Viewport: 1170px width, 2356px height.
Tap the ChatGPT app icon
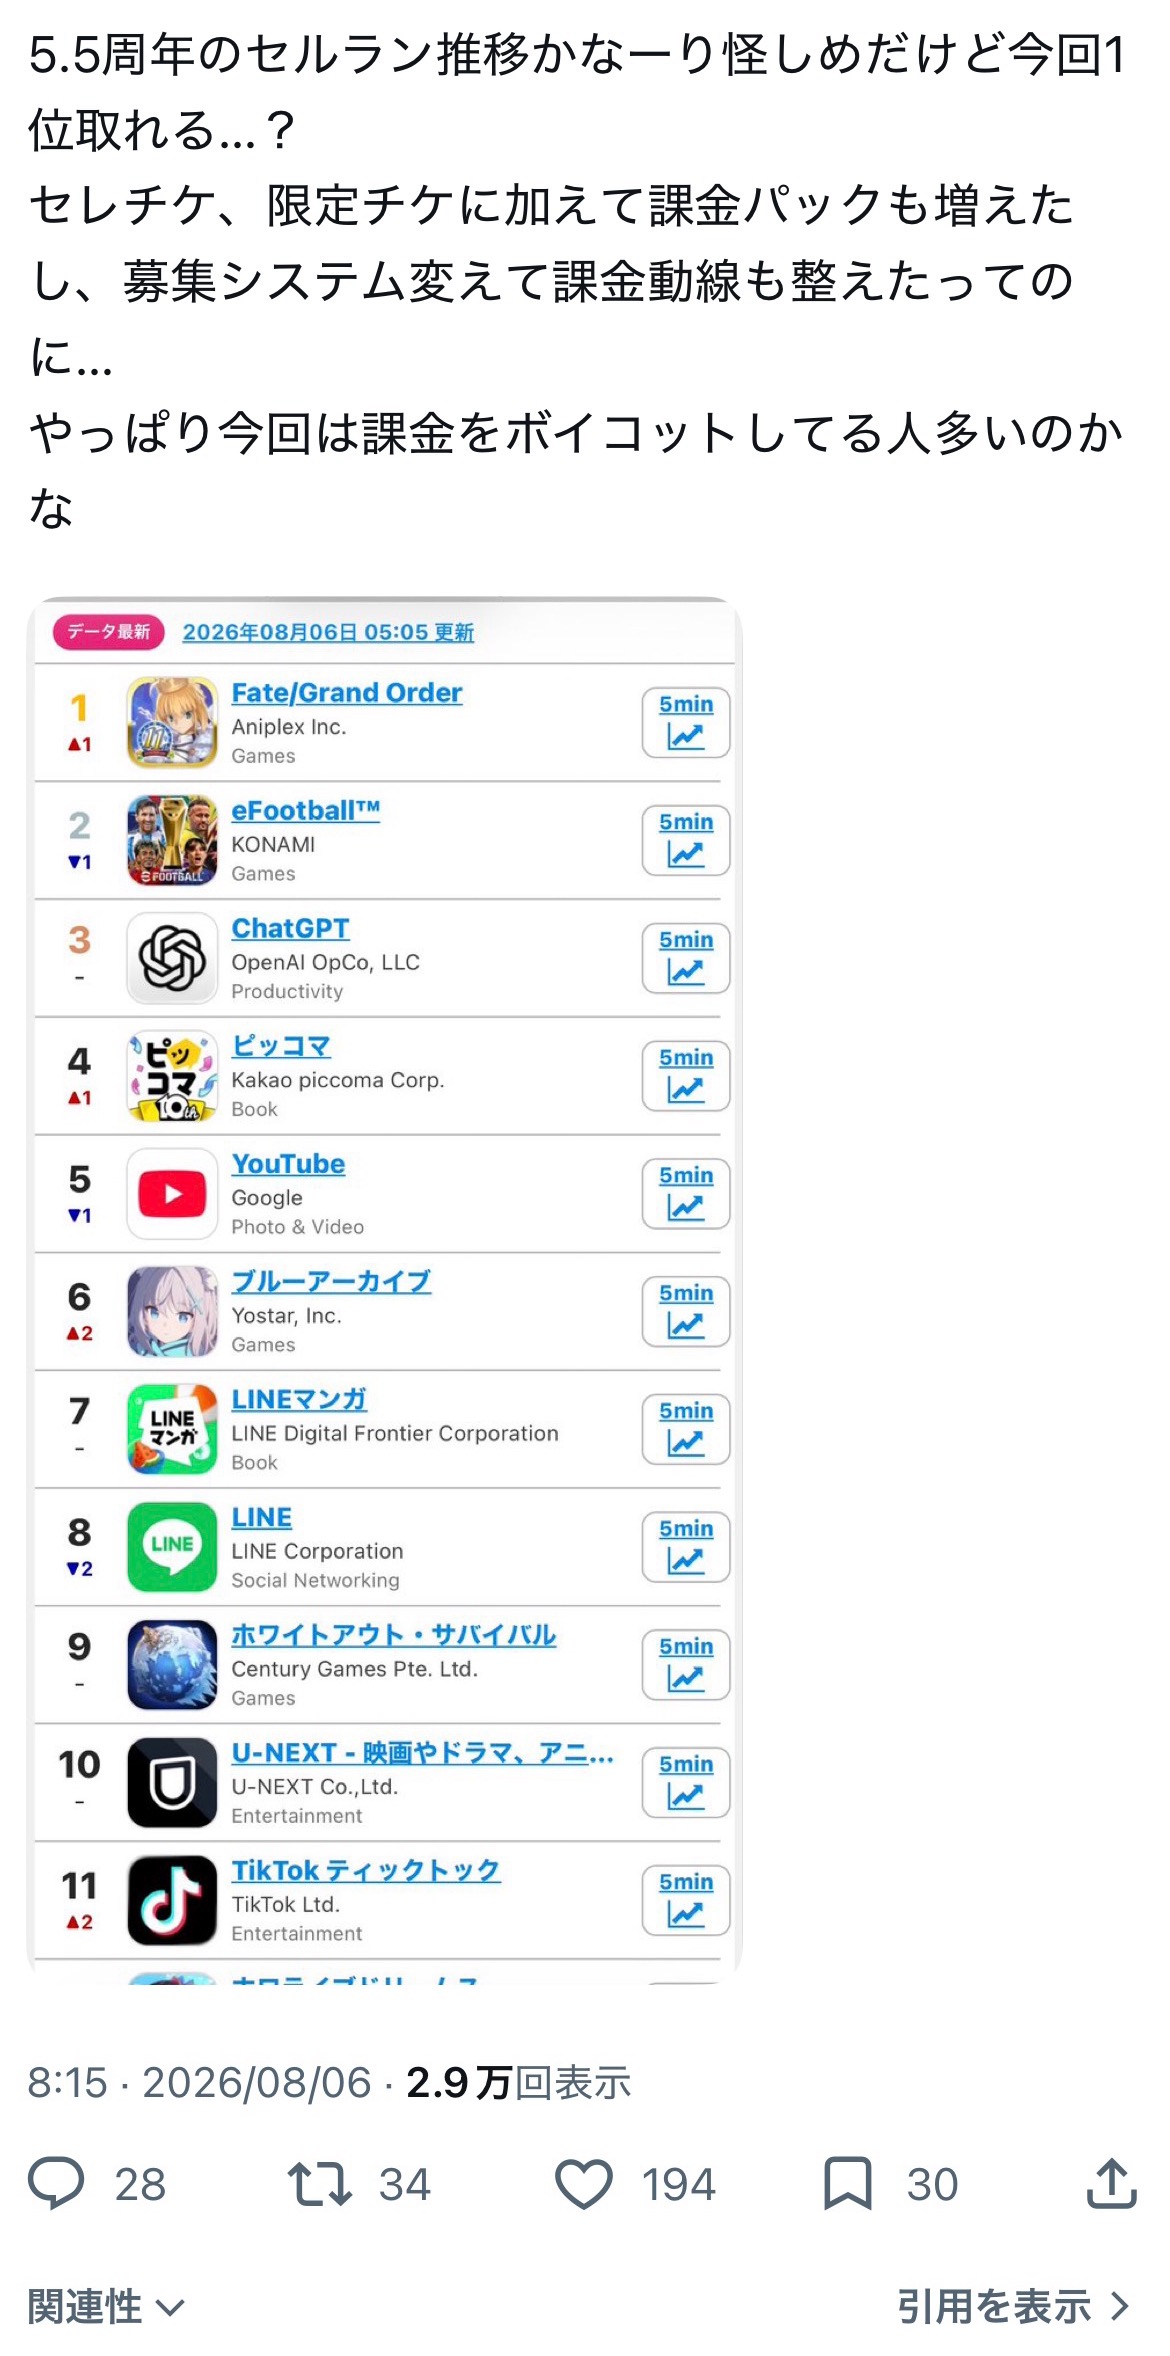[x=172, y=958]
